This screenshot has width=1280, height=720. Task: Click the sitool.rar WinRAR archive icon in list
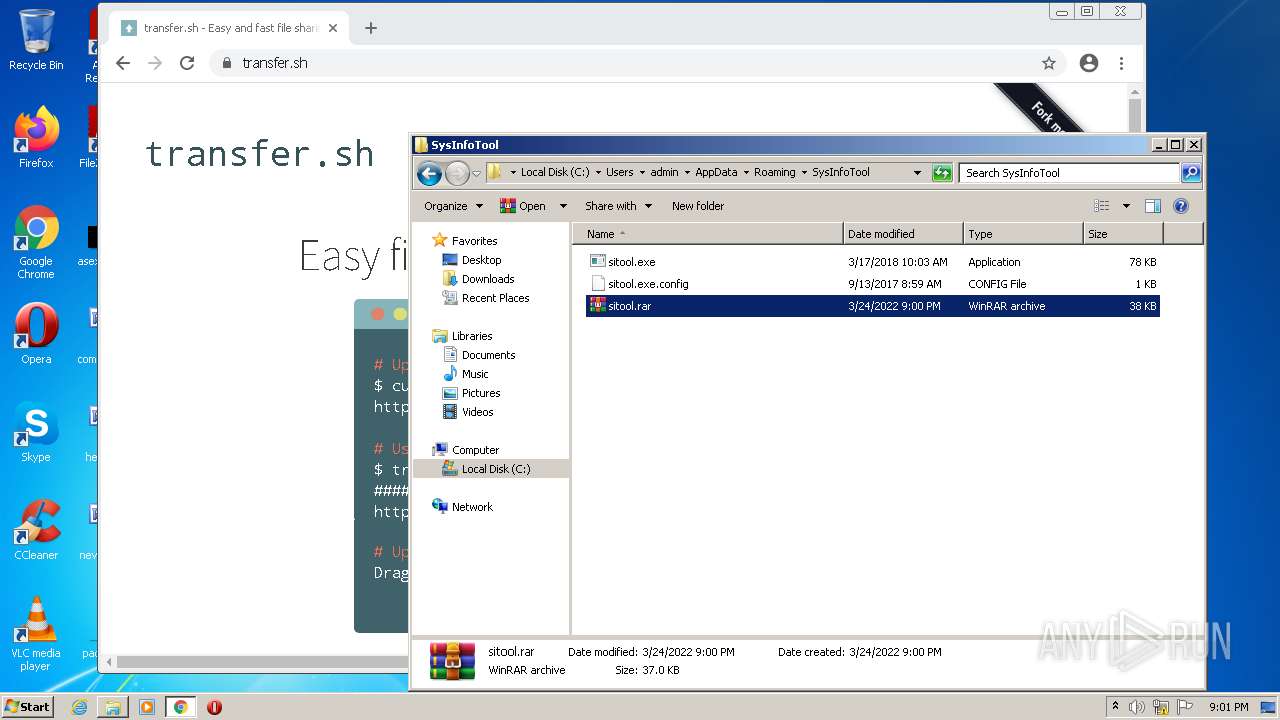click(598, 305)
